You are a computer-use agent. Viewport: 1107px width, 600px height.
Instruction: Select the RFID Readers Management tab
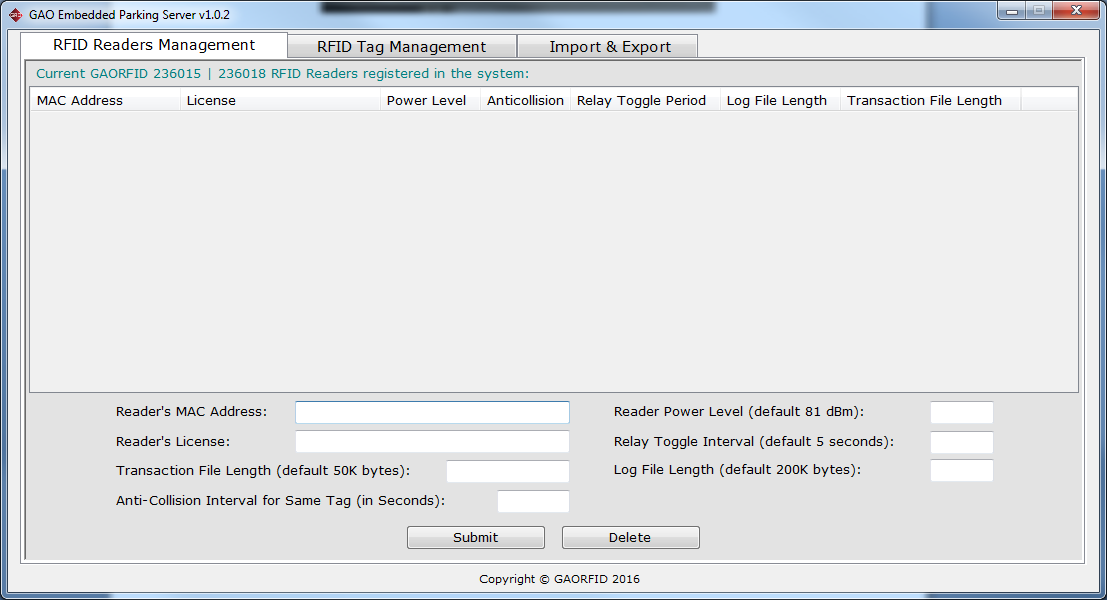click(154, 45)
